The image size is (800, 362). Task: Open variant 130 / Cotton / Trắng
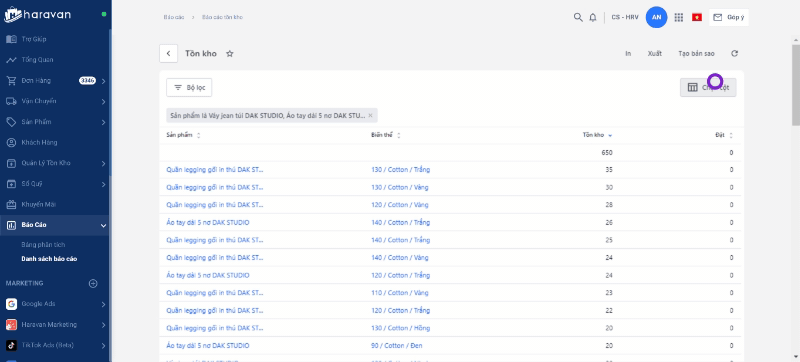click(x=401, y=169)
